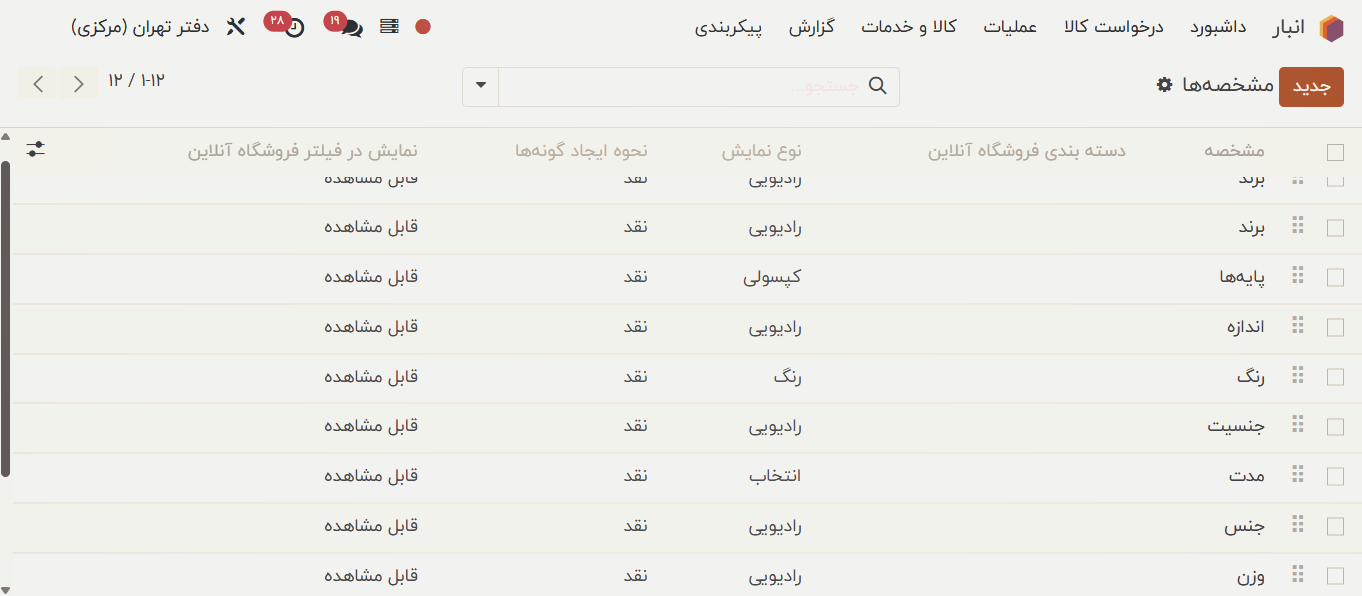Screen dimensions: 1362x596
Task: Open the مدت attribute record
Action: click(1248, 476)
